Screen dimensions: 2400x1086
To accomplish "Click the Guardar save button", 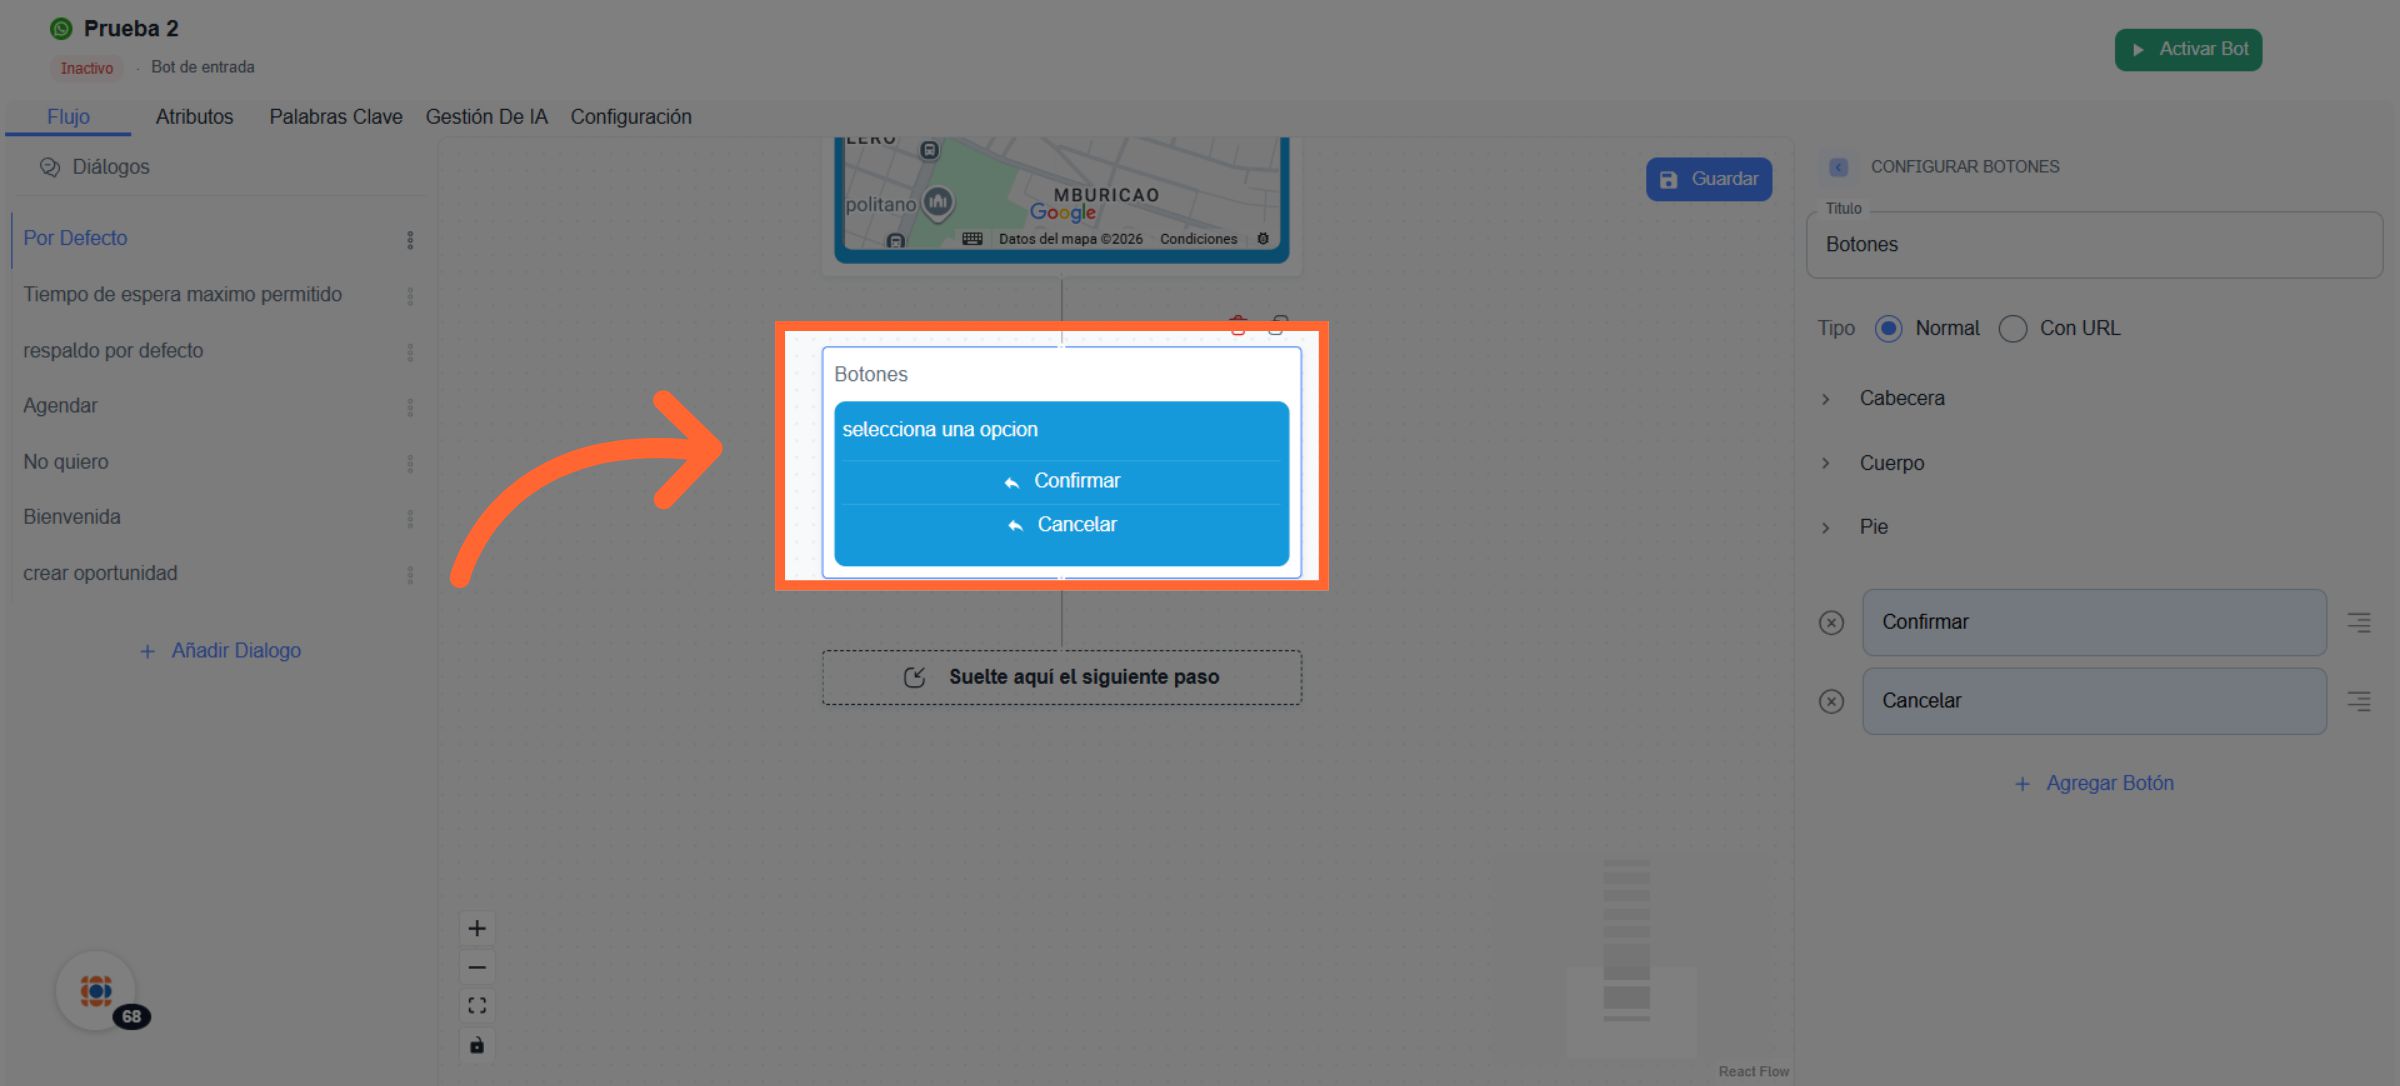I will coord(1709,179).
